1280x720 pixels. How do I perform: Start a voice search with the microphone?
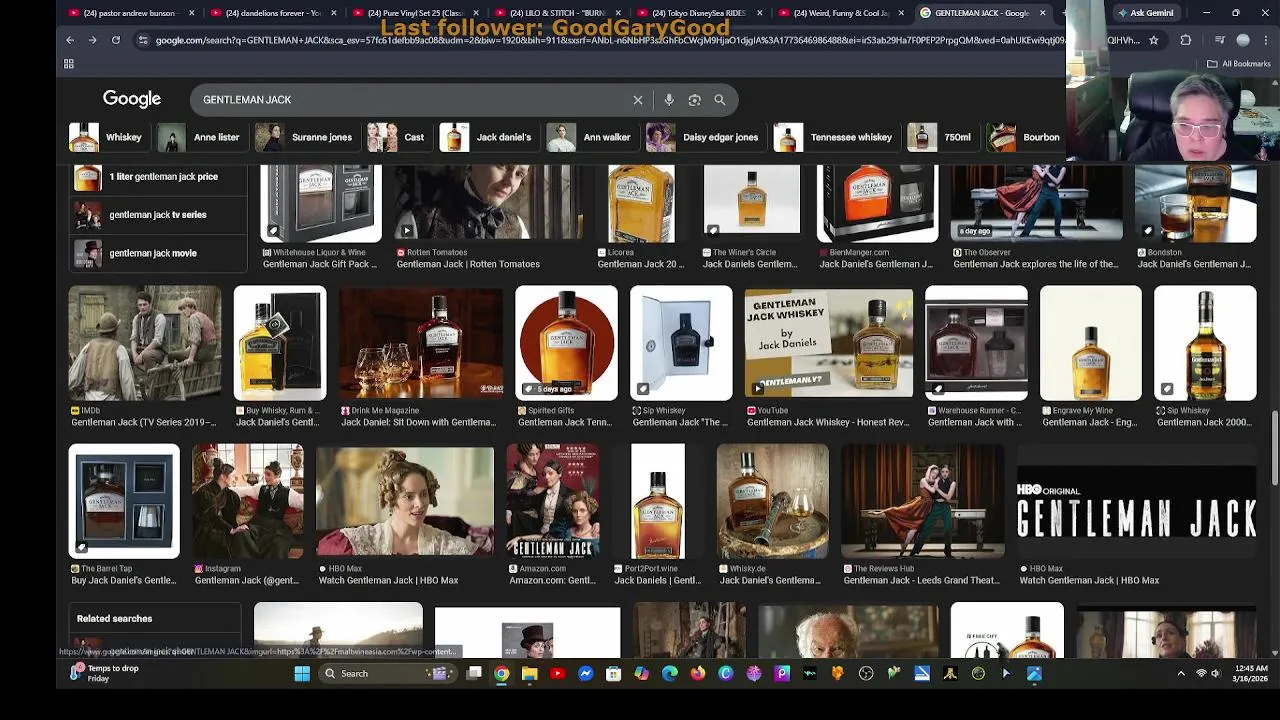[x=669, y=100]
